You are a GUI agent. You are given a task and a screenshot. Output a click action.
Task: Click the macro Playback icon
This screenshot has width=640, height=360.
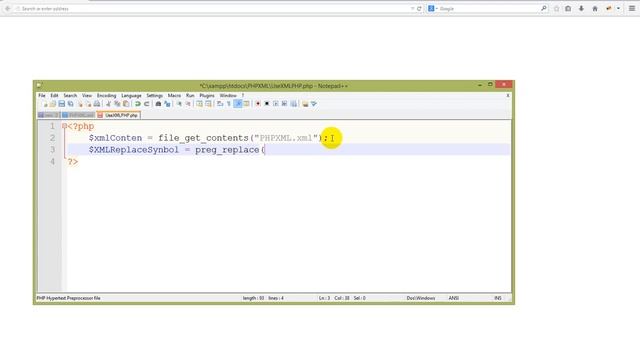click(x=276, y=104)
